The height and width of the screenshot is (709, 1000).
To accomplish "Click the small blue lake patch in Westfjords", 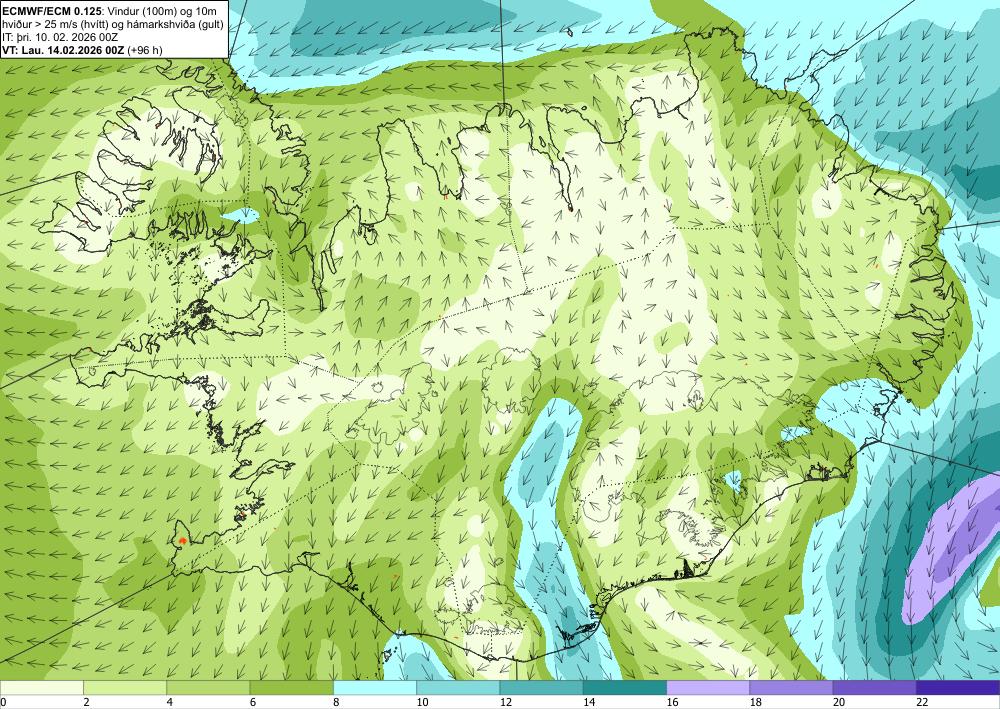I will tap(240, 215).
